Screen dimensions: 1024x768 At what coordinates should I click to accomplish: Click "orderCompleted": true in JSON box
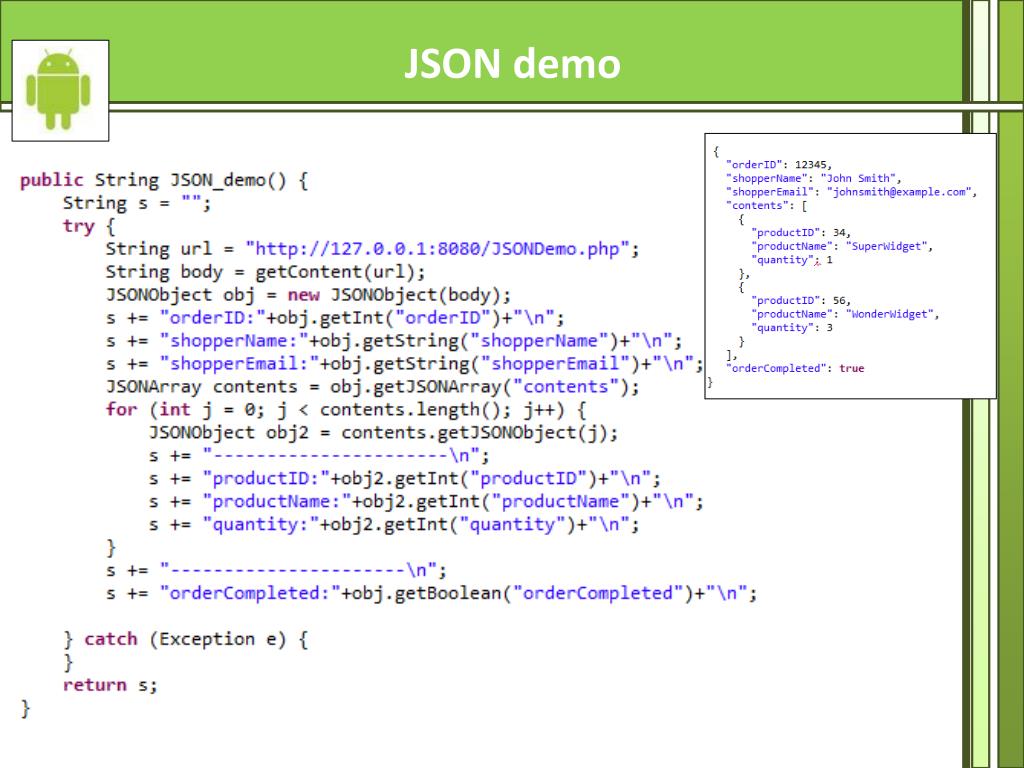(795, 368)
